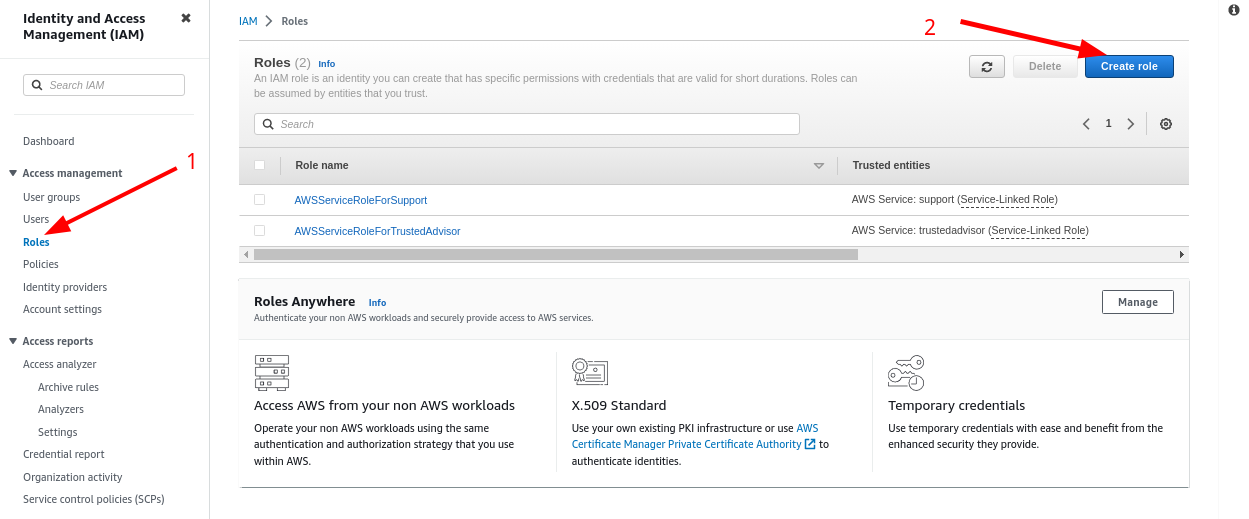The width and height of the screenshot is (1249, 519).
Task: Collapse the Access reports section
Action: pyautogui.click(x=13, y=341)
